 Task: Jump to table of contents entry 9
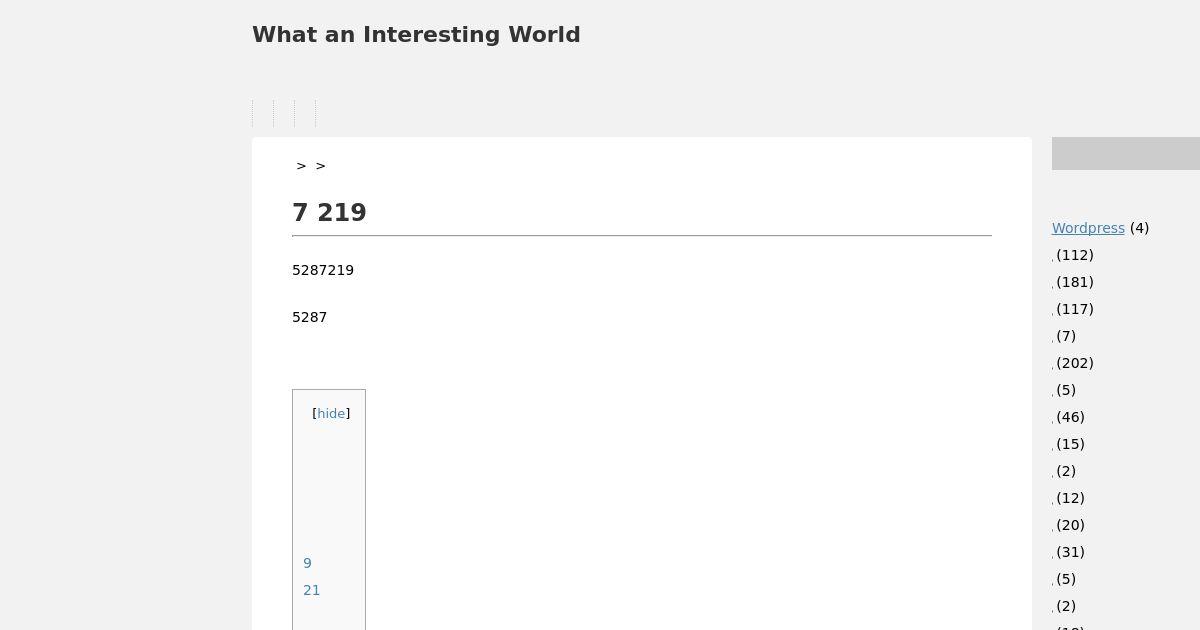click(308, 564)
